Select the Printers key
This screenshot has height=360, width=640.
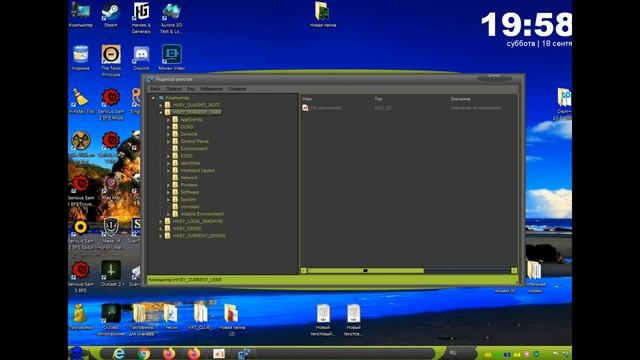tap(189, 185)
